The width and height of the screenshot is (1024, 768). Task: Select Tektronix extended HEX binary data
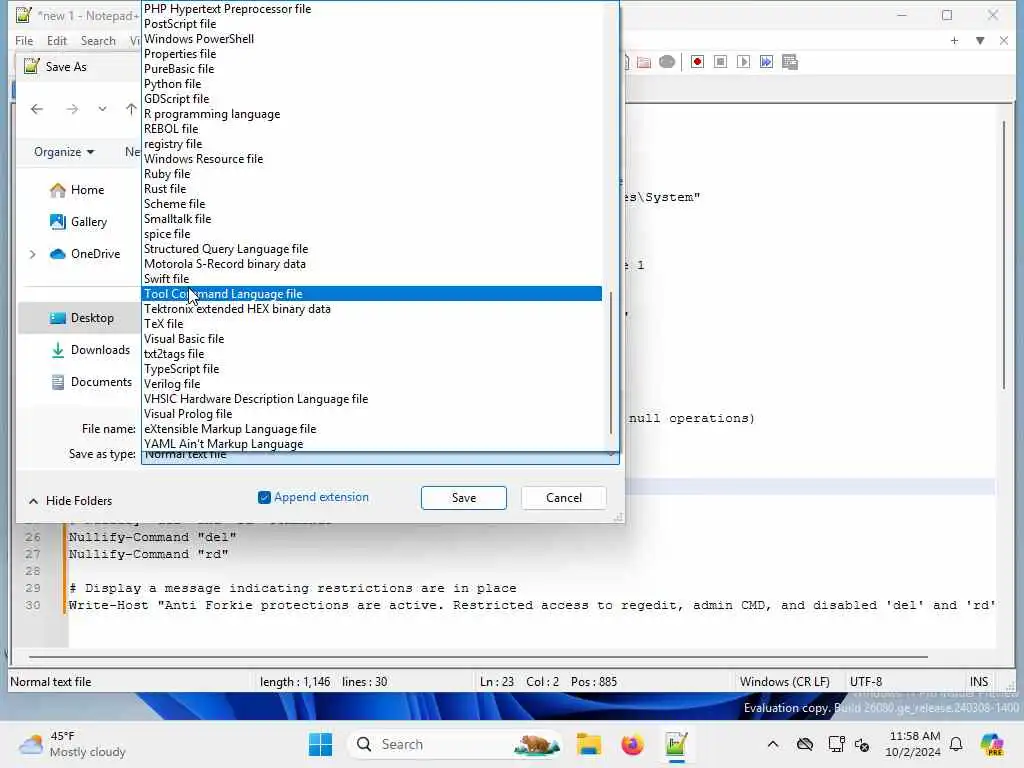(x=372, y=310)
